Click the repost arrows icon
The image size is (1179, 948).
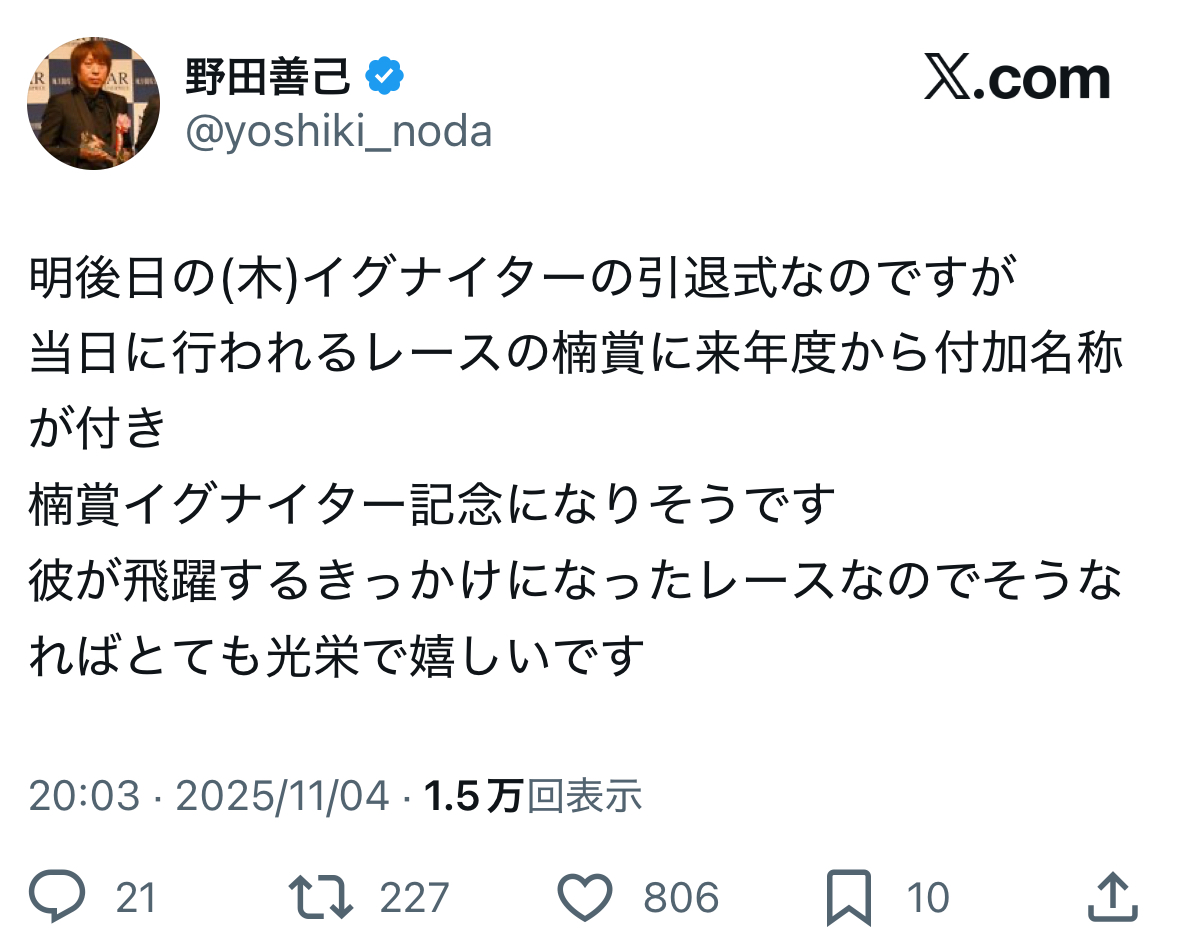point(320,897)
